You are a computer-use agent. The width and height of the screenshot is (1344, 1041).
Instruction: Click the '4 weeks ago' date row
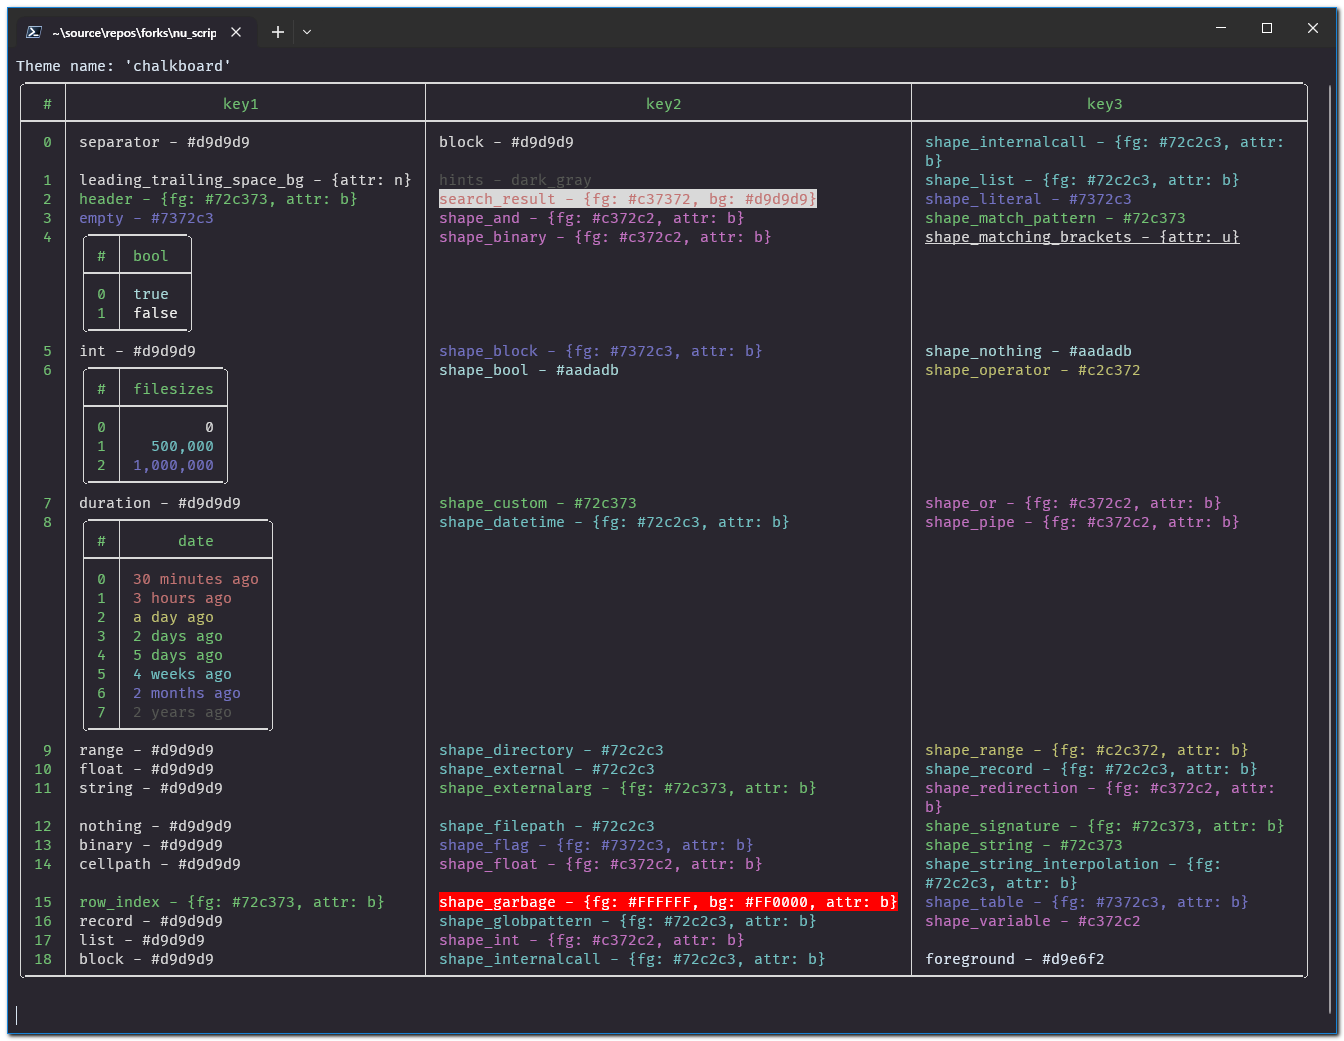pyautogui.click(x=183, y=674)
